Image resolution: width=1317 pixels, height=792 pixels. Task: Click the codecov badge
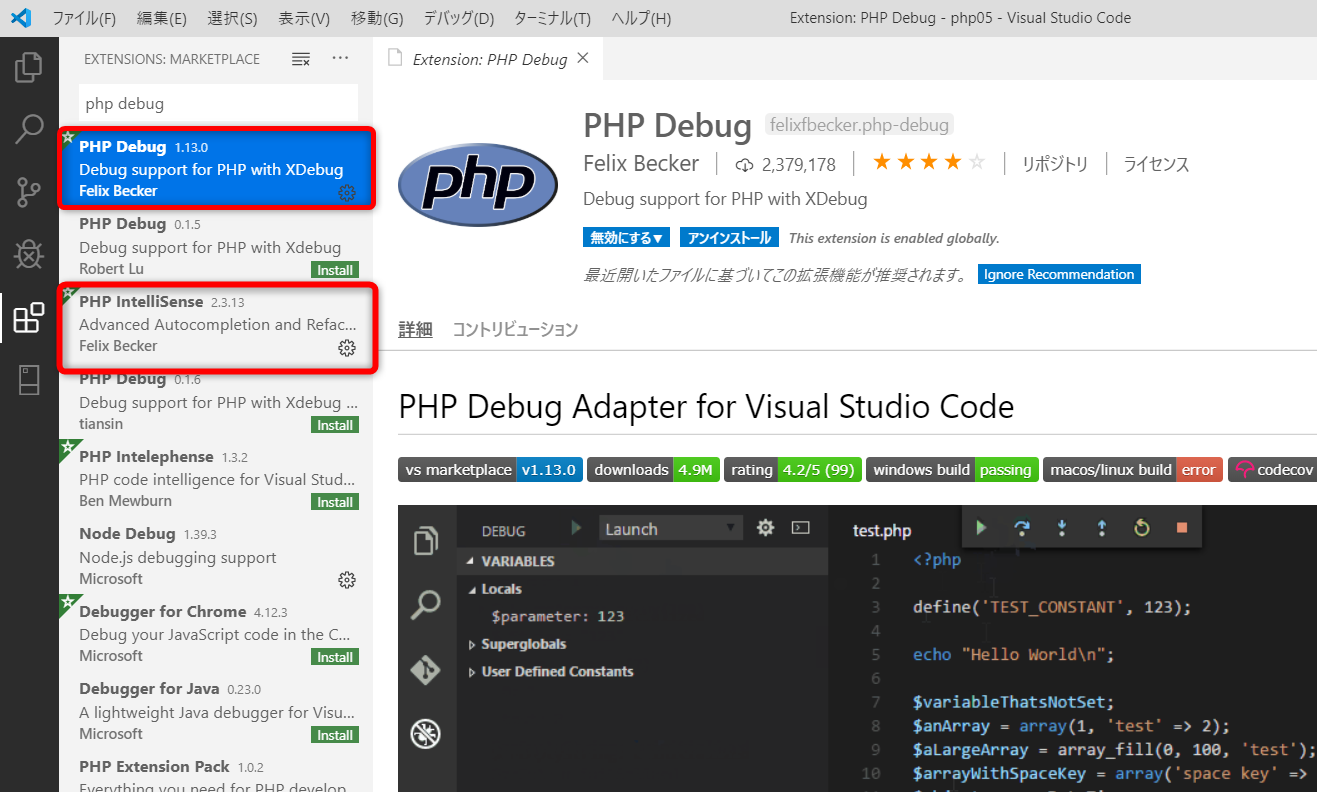coord(1272,470)
